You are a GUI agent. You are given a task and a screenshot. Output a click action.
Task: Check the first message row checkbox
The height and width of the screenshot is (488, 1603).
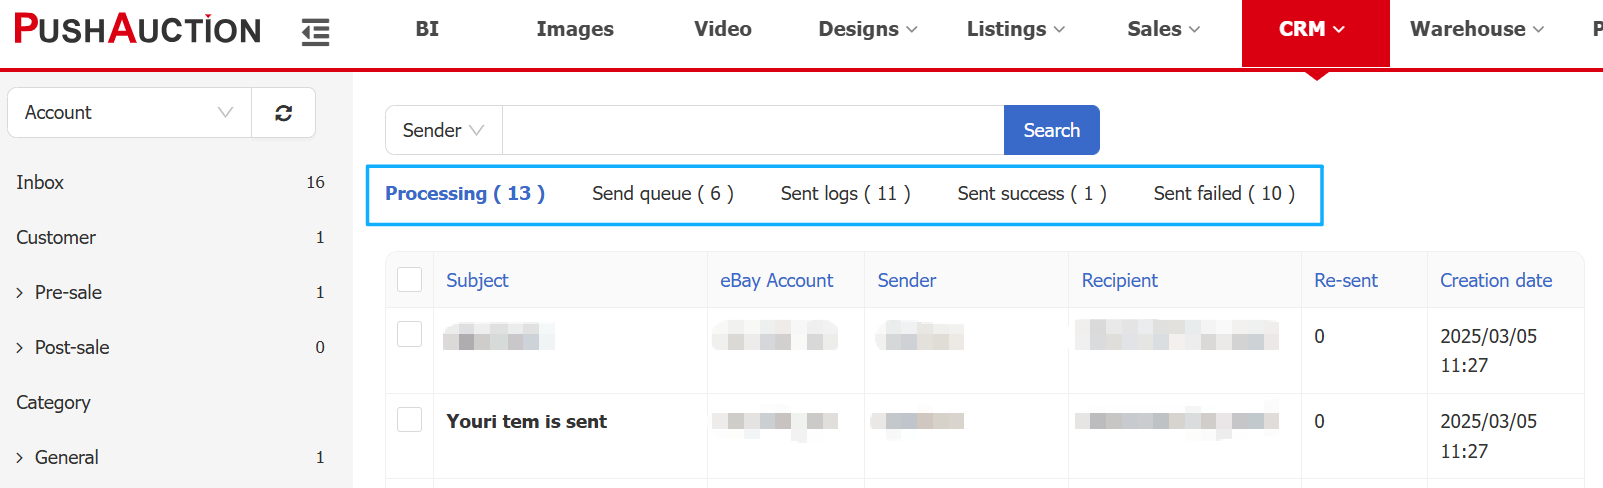pyautogui.click(x=410, y=334)
